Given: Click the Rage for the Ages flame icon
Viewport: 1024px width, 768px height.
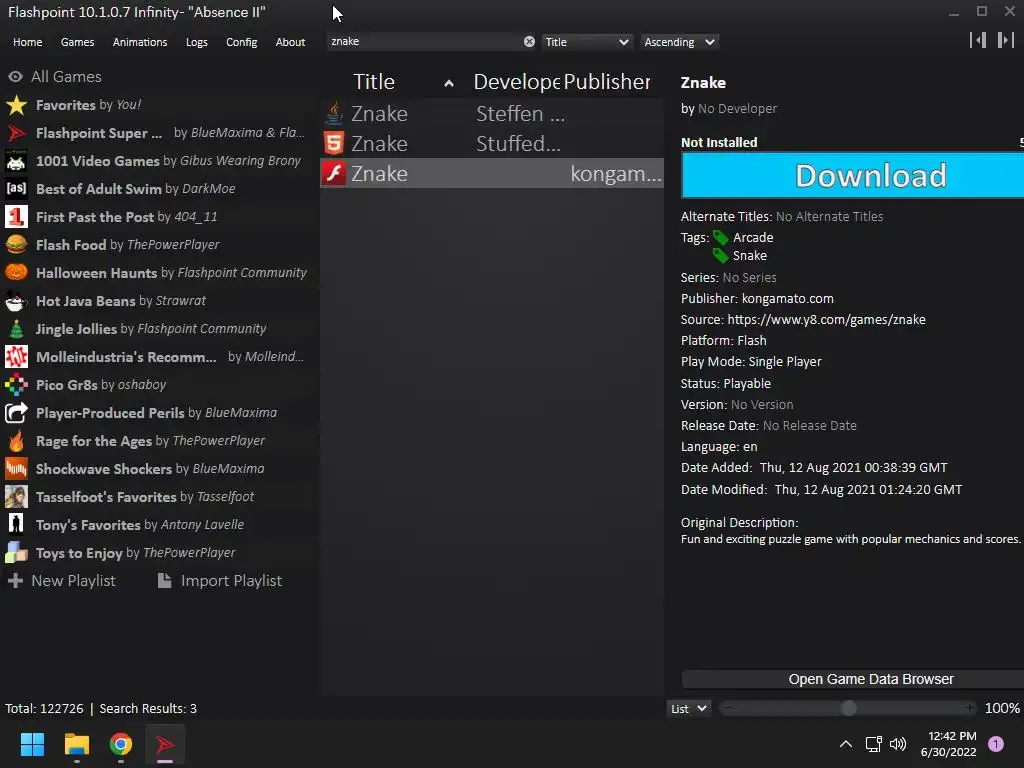Looking at the screenshot, I should coord(16,441).
